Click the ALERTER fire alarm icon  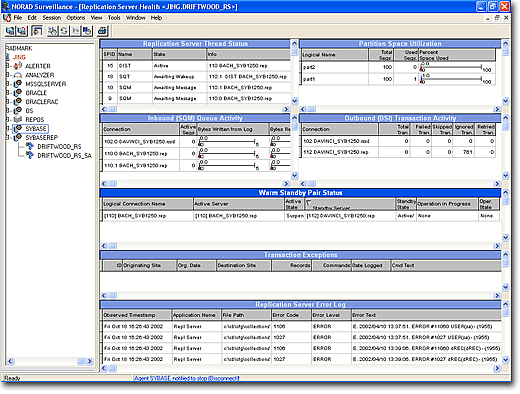[18, 66]
